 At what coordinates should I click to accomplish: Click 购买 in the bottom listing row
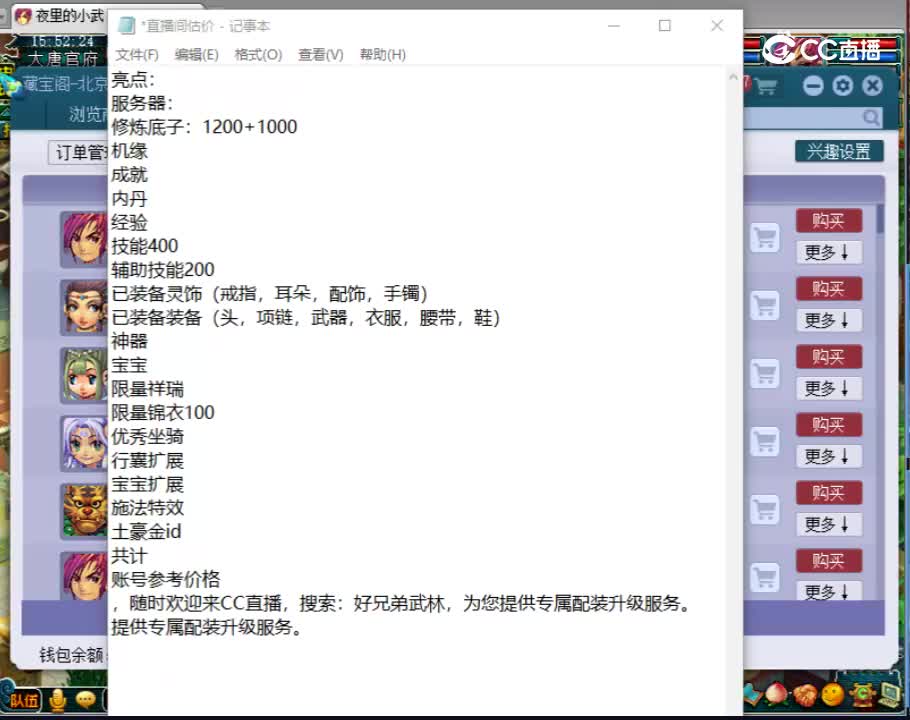828,560
